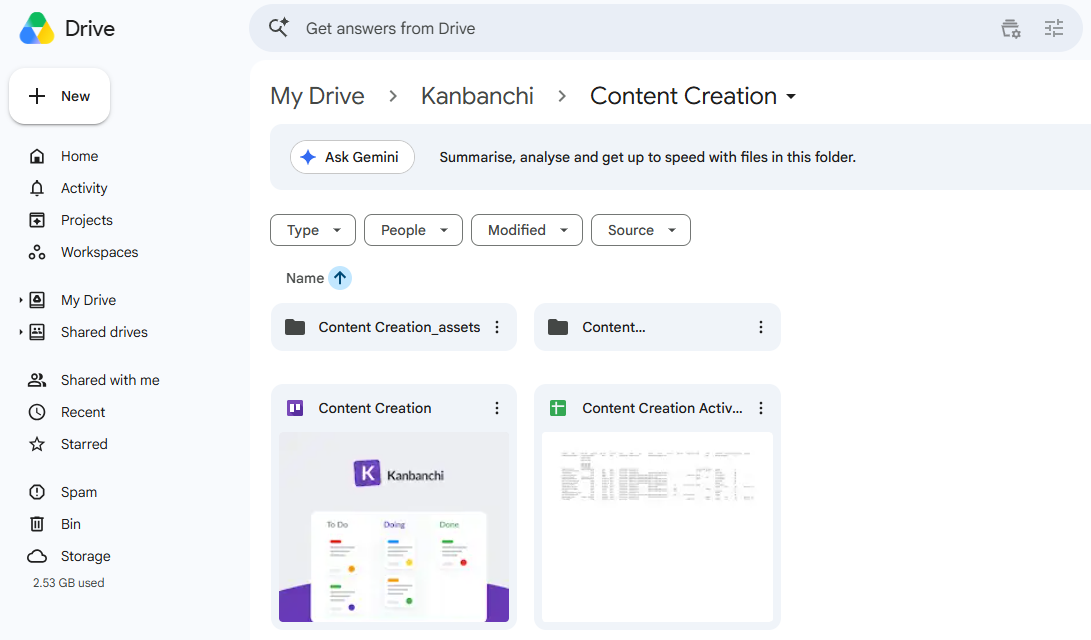Viewport: 1091px width, 640px height.
Task: Open Projects in the sidebar
Action: 86,220
